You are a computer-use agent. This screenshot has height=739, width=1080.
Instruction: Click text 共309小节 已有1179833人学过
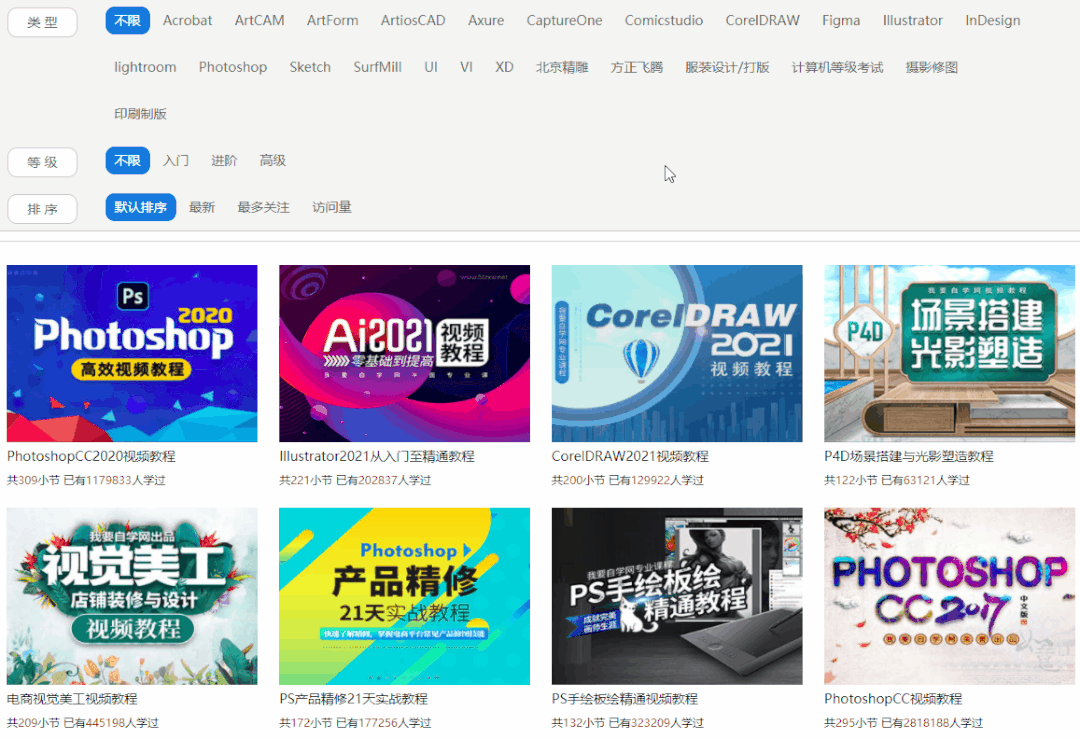pos(86,480)
